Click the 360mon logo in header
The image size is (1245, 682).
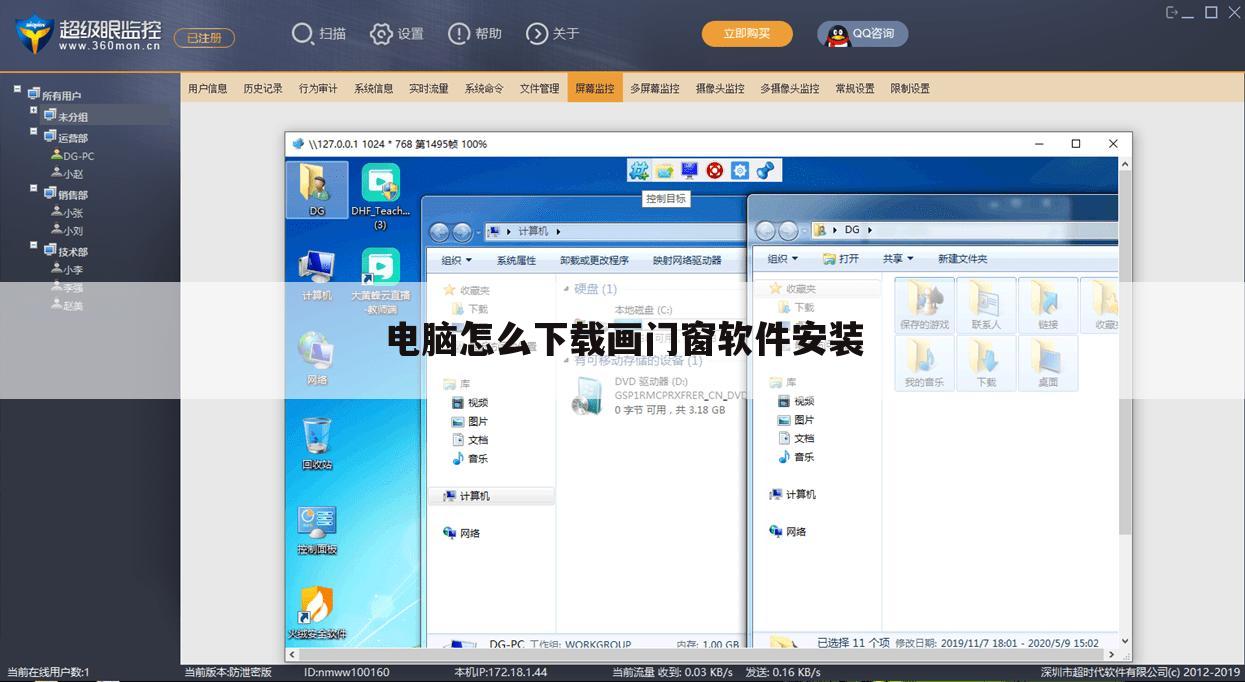37,33
